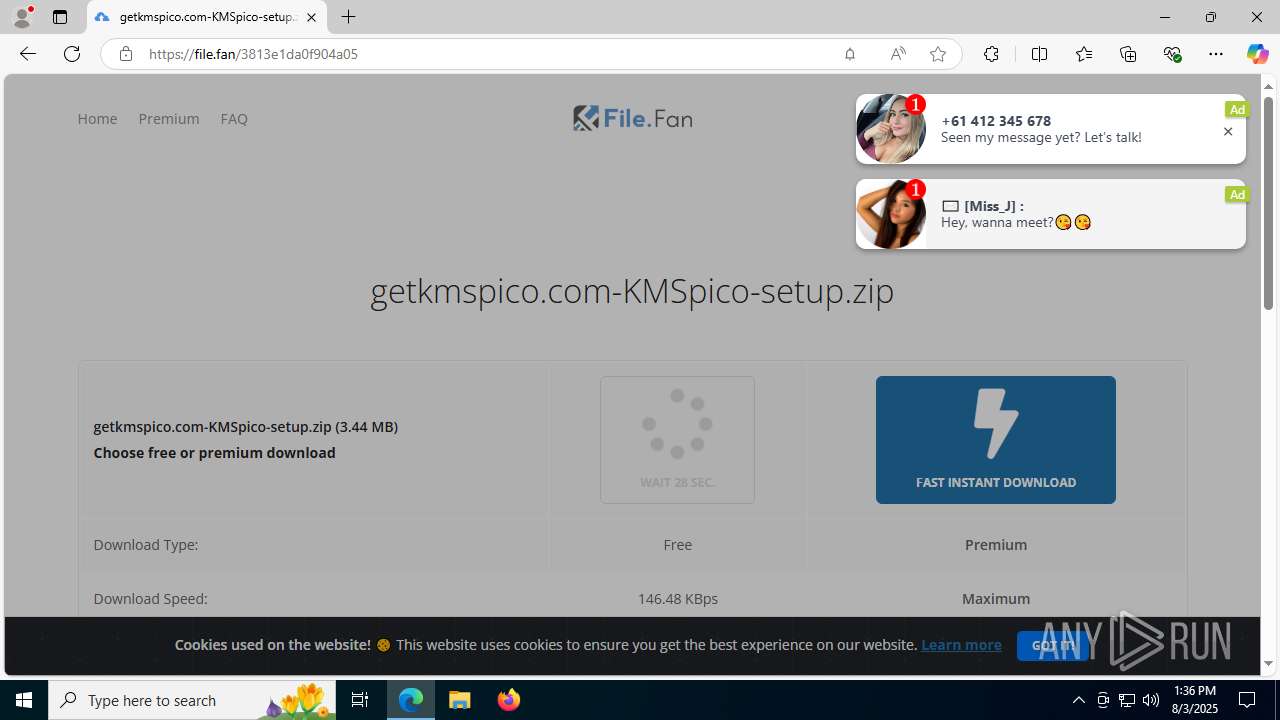Viewport: 1280px width, 720px height.
Task: Dismiss the +61 412 345 678 ad
Action: pyautogui.click(x=1228, y=131)
